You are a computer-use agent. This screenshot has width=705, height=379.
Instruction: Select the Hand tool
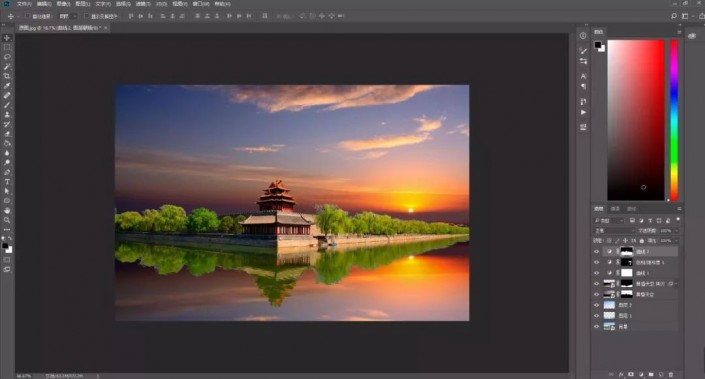pos(7,210)
